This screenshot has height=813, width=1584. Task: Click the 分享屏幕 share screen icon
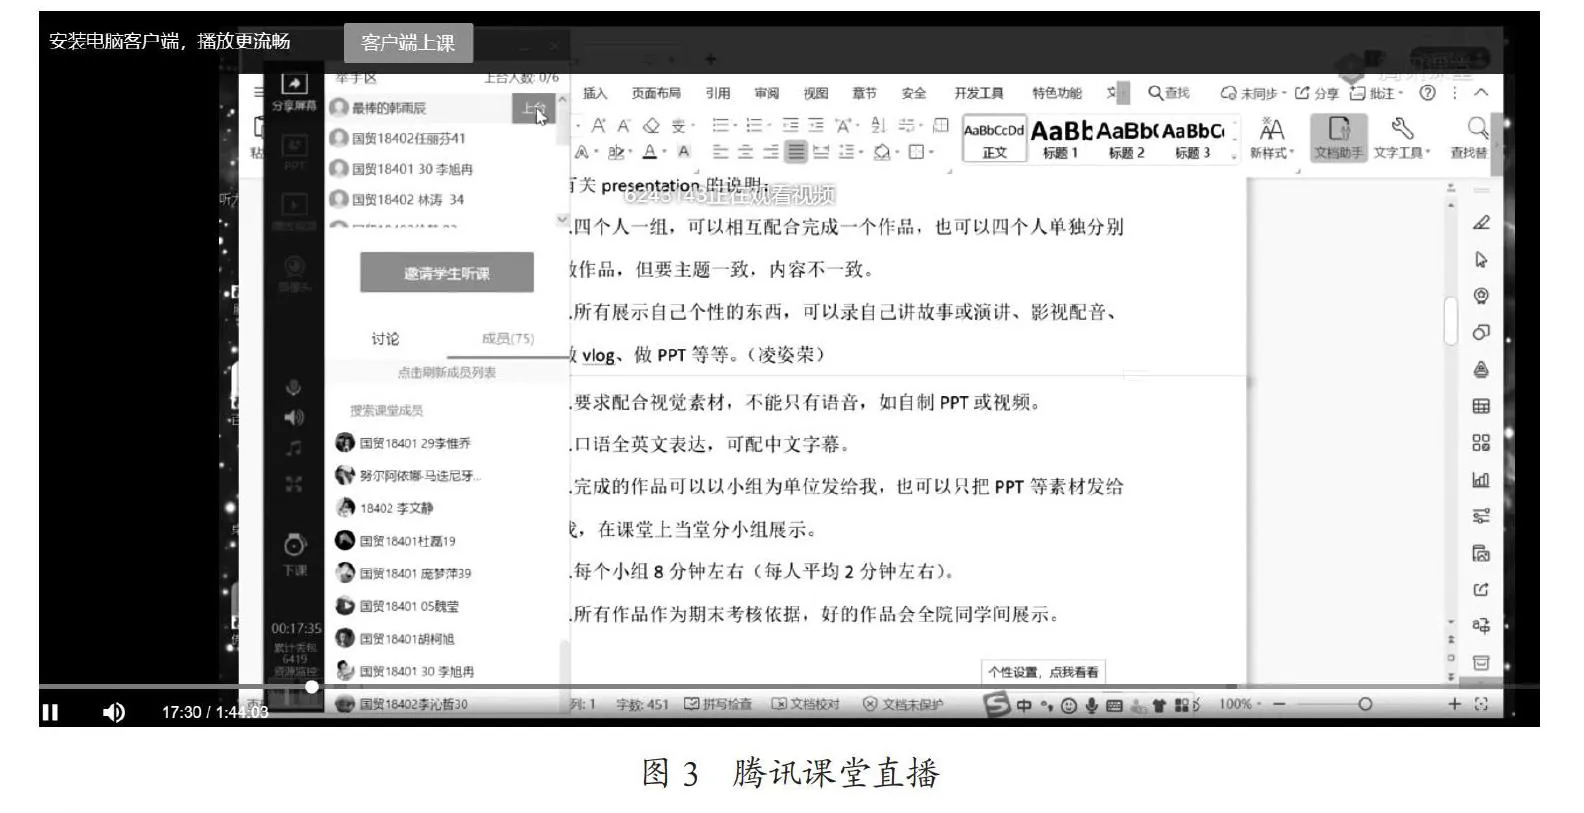click(x=294, y=91)
